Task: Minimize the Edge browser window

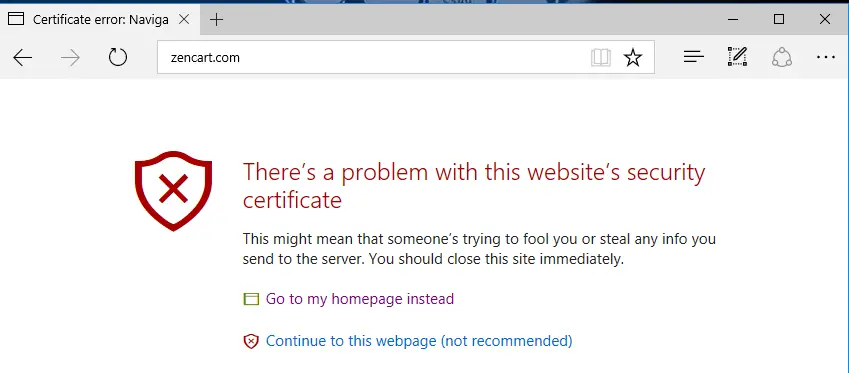Action: 733,19
